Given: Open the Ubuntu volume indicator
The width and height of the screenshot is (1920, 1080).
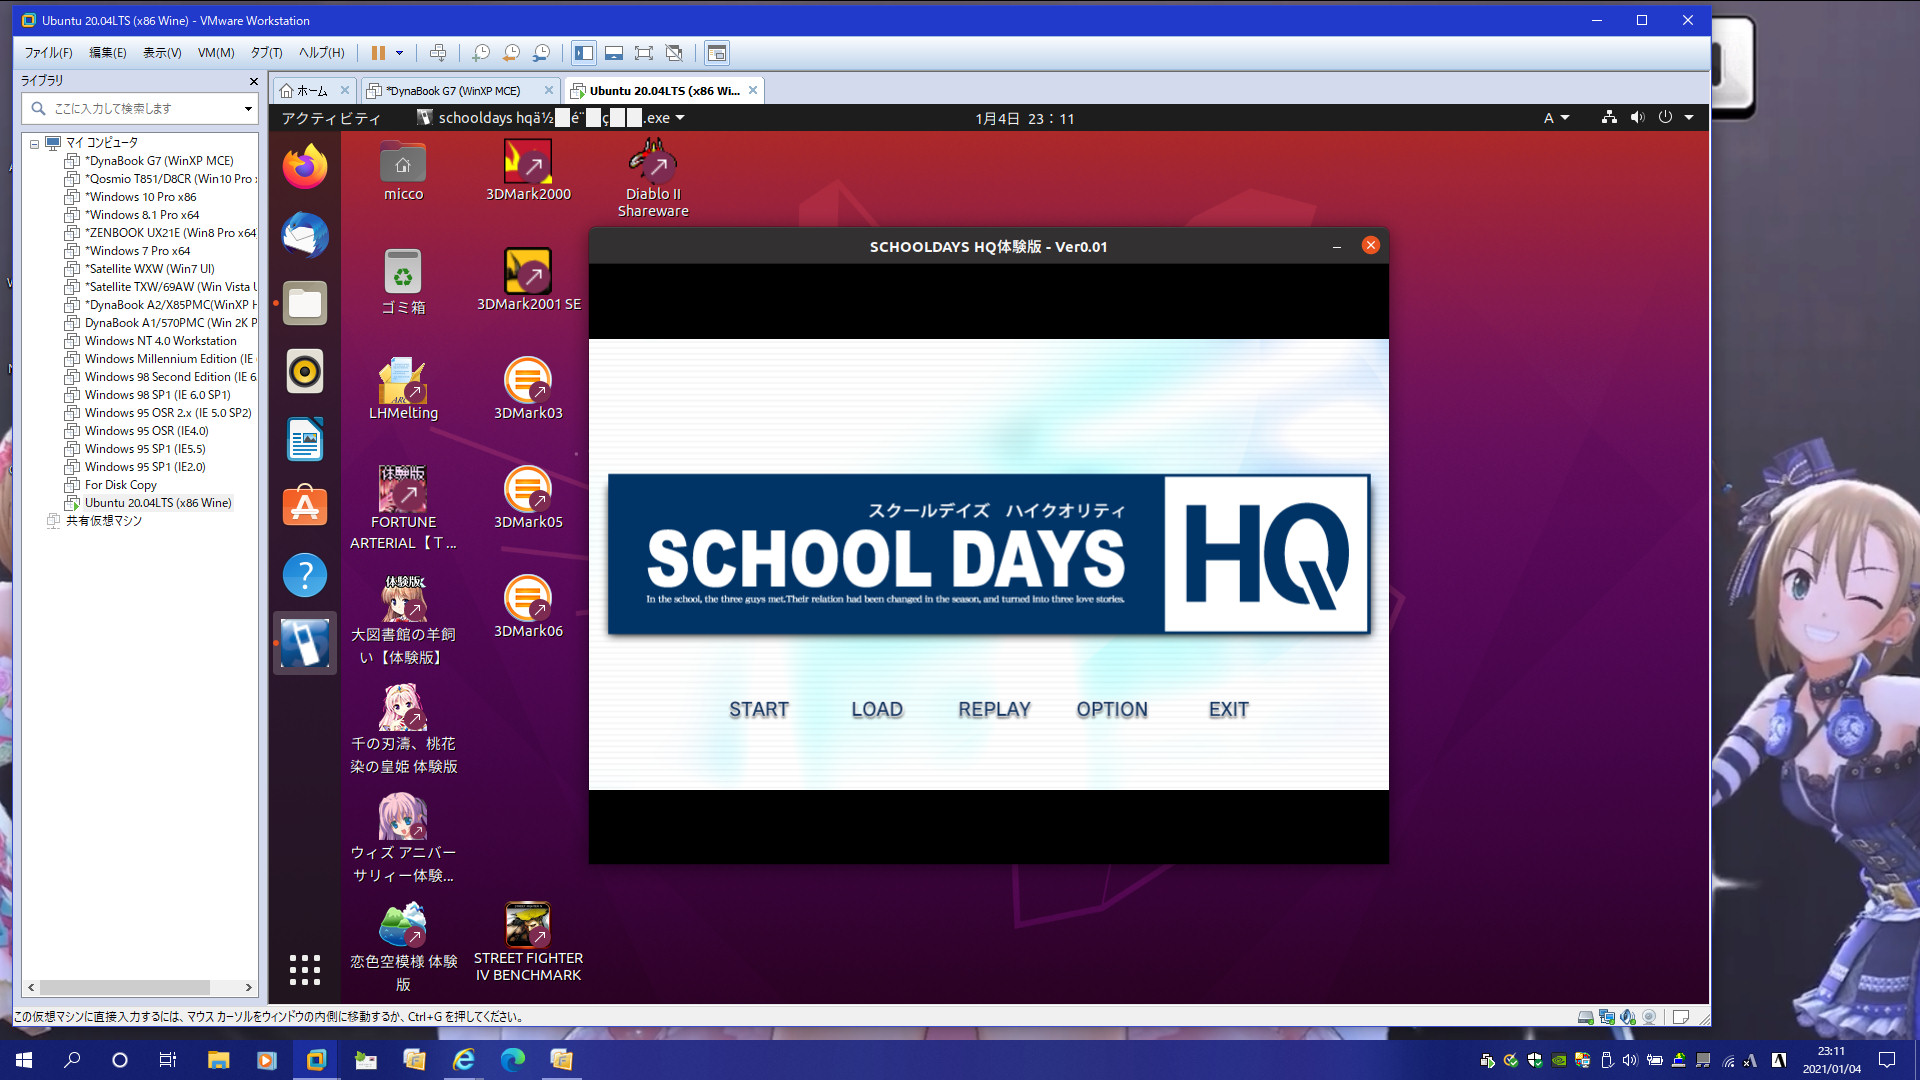Looking at the screenshot, I should (x=1637, y=117).
